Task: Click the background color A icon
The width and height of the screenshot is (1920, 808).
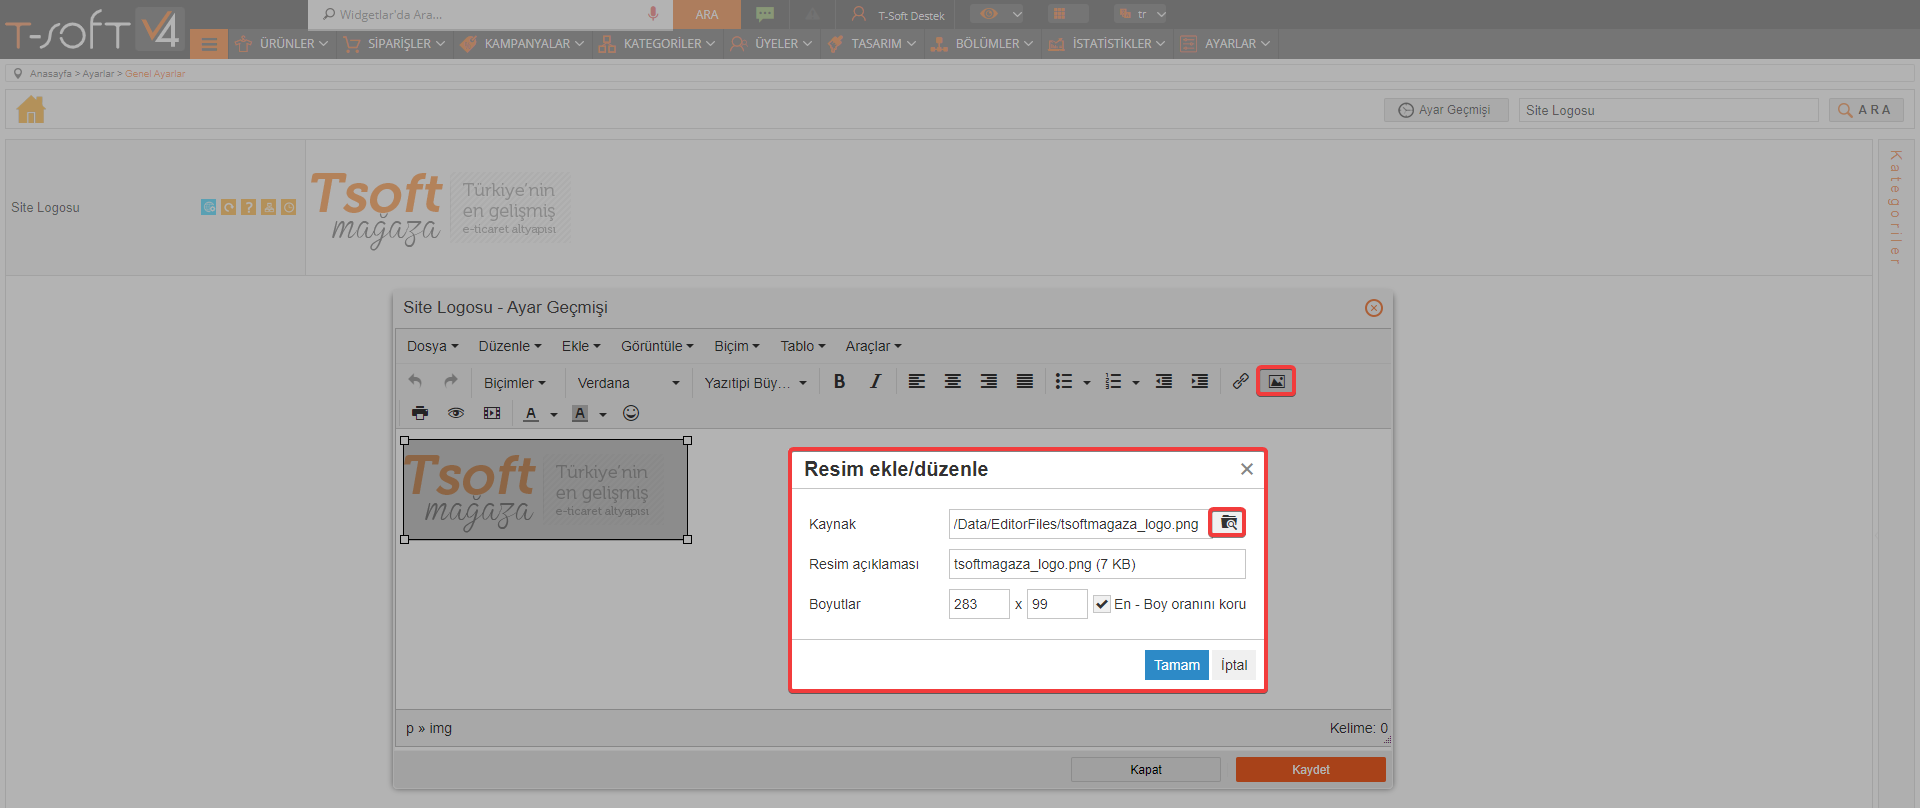Action: click(580, 413)
